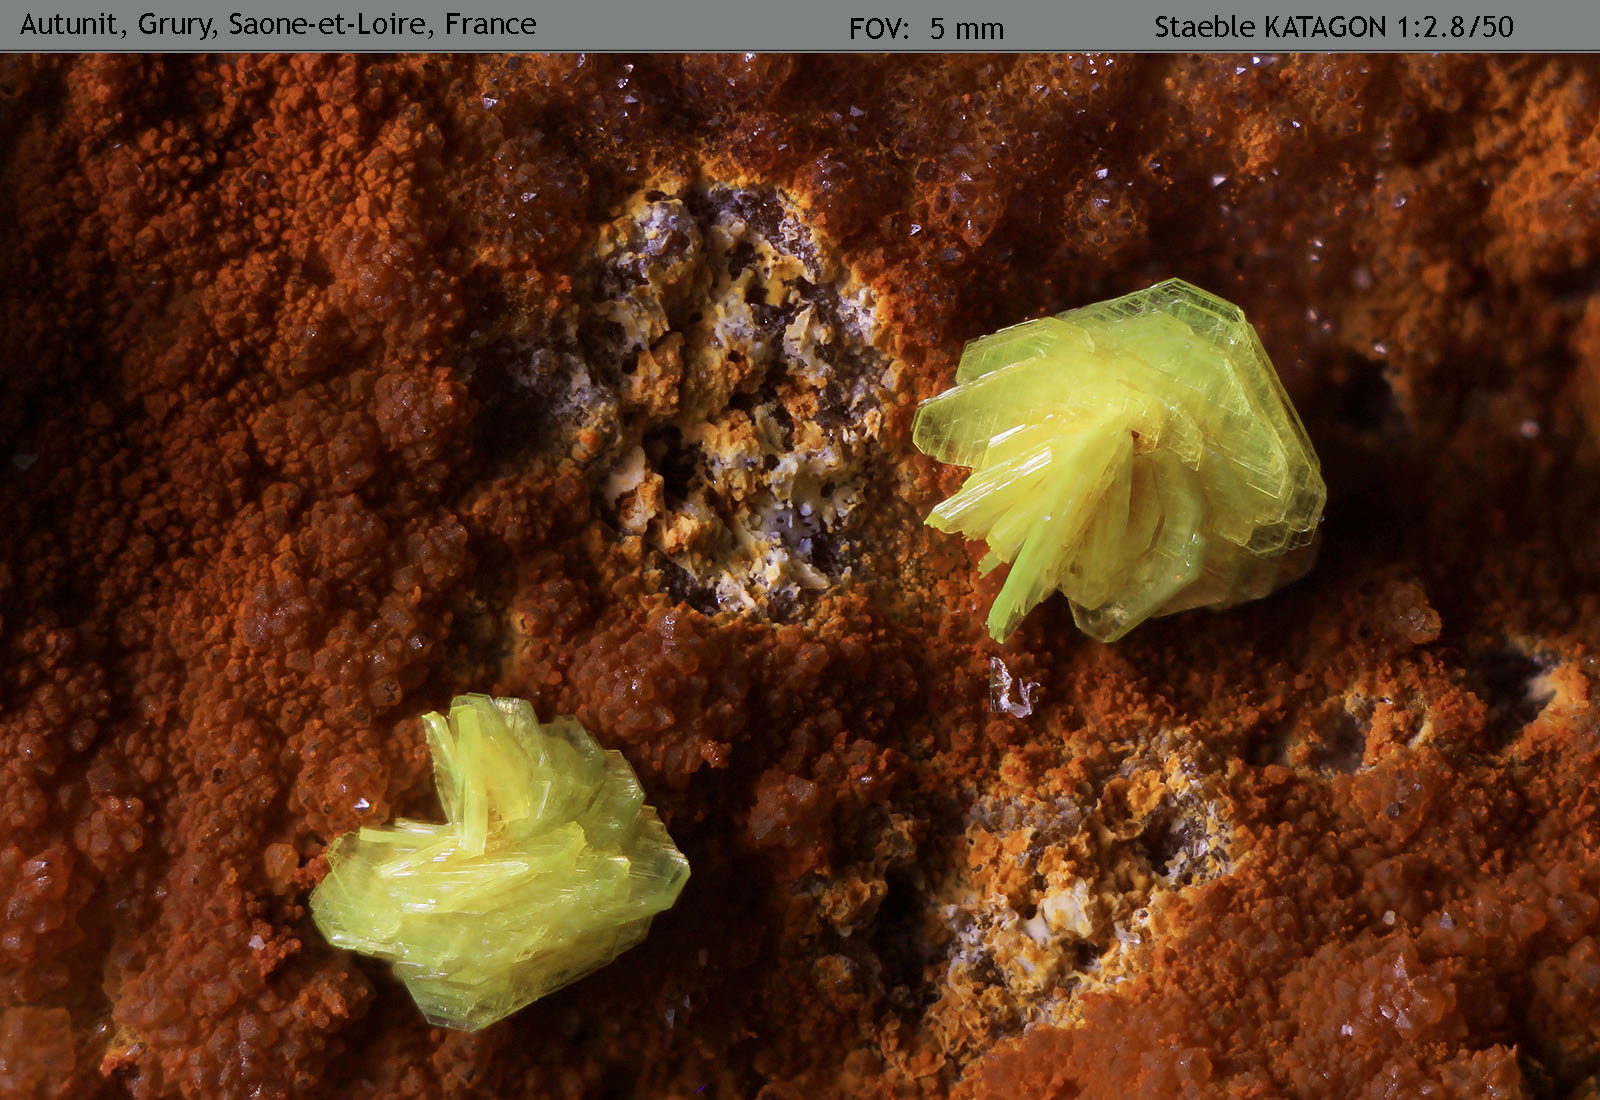Click the "5 mm" value in the header

click(x=966, y=28)
